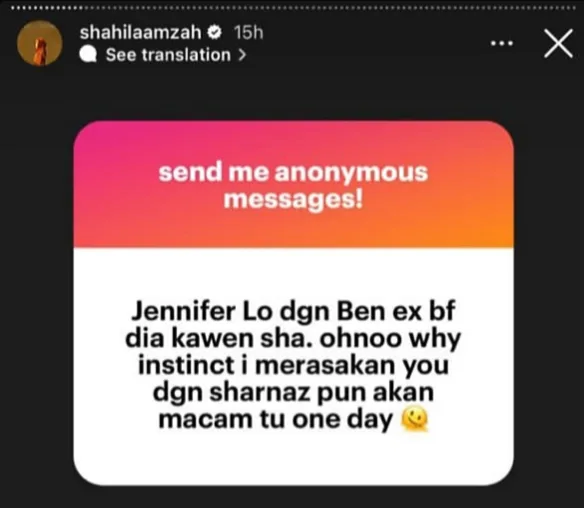Tap the Jennifer Lo message text
584x508 pixels.
tap(293, 365)
